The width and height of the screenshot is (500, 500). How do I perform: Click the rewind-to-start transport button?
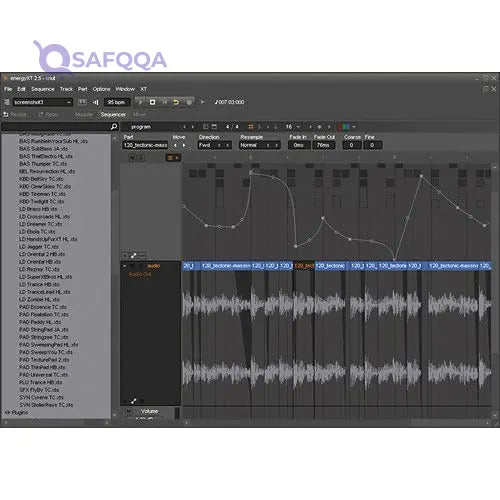pos(164,102)
